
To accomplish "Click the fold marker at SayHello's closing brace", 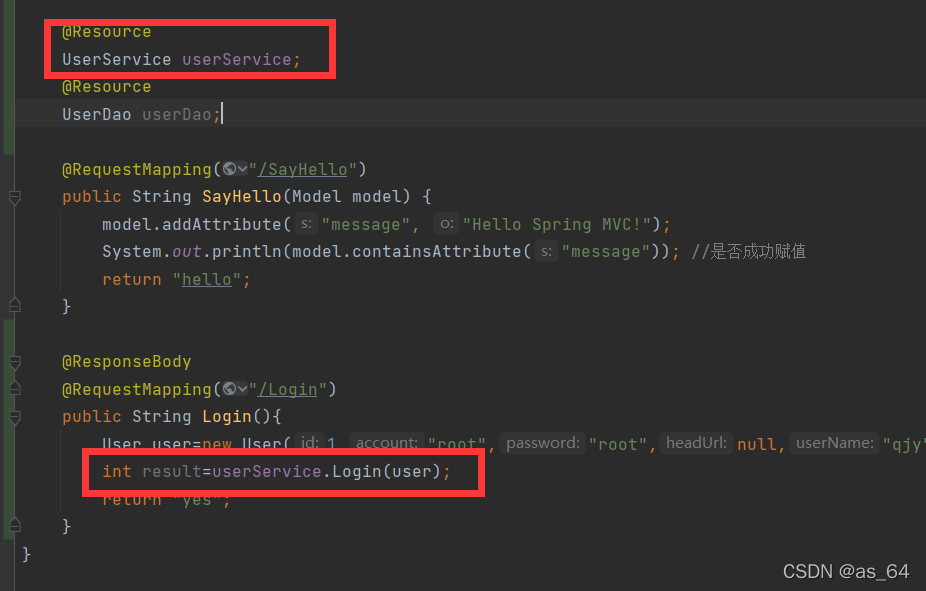I will 15,305.
